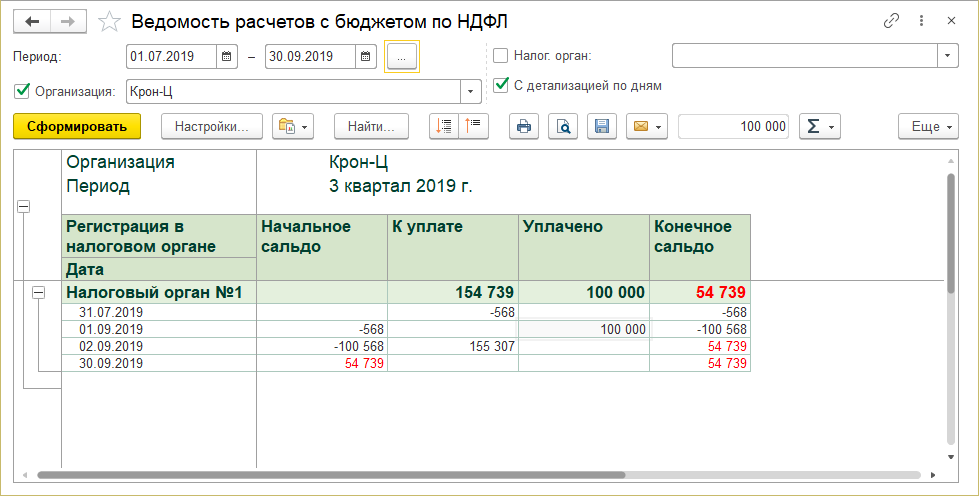Open calendar for start date 01.07.2019
Viewport: 979px width, 496px height.
coord(227,57)
